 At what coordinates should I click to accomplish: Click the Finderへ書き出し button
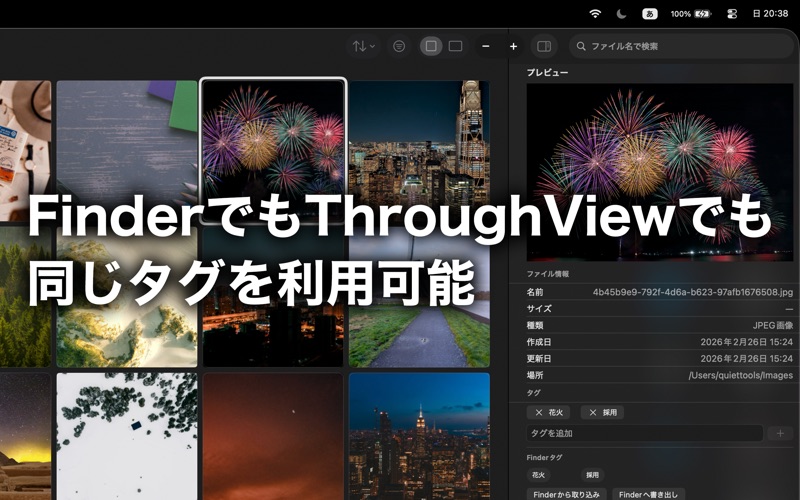(648, 494)
